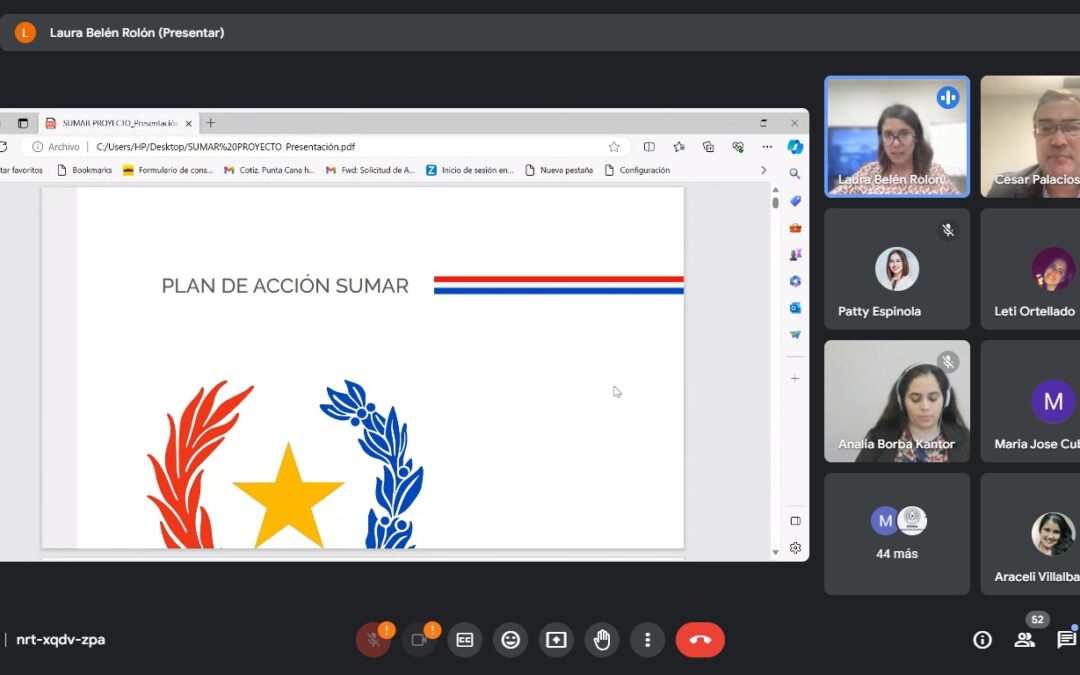This screenshot has height=675, width=1080.
Task: Open the emoji reactions button
Action: [510, 640]
